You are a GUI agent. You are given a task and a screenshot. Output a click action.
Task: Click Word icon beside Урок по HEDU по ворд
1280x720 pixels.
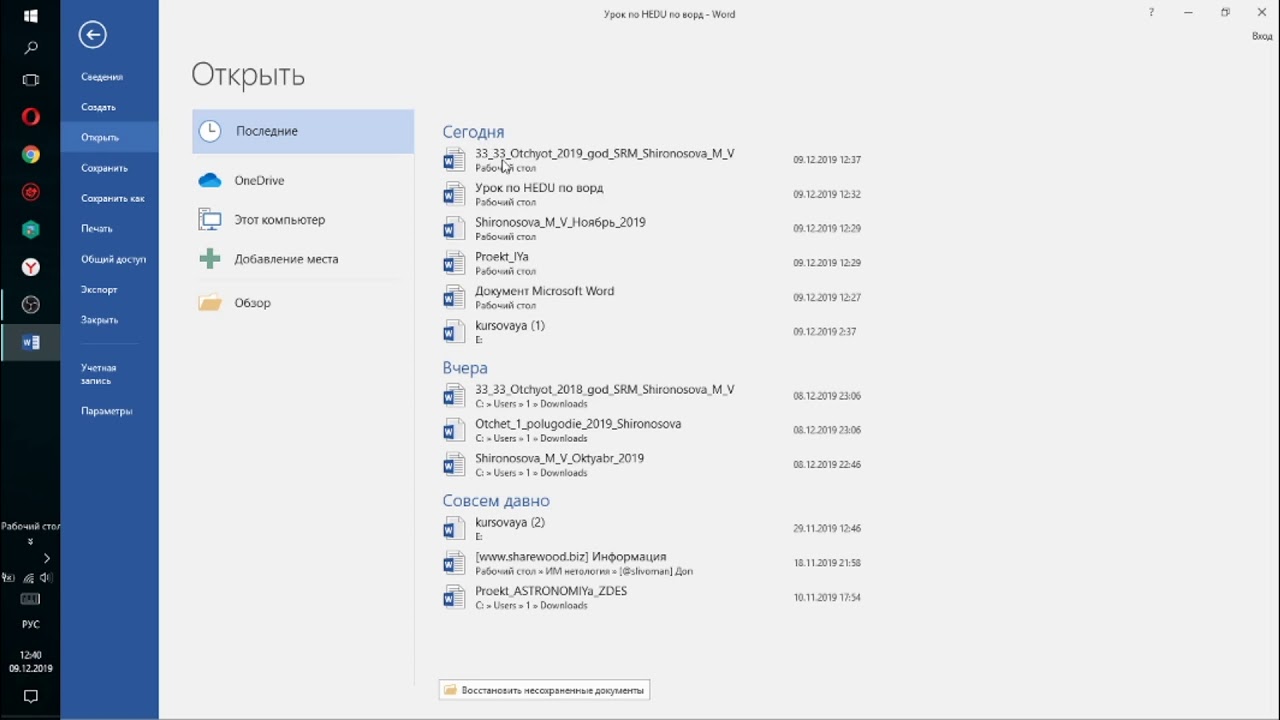pyautogui.click(x=454, y=194)
